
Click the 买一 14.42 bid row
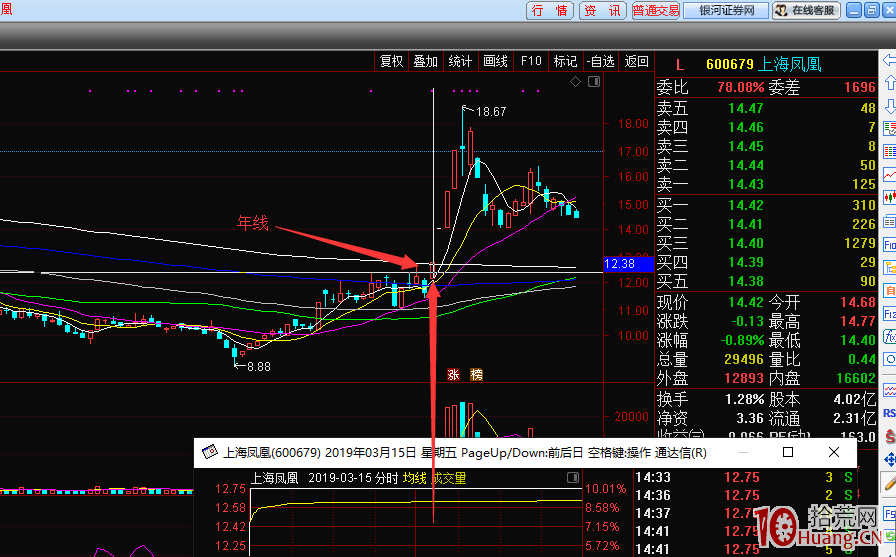[x=766, y=205]
